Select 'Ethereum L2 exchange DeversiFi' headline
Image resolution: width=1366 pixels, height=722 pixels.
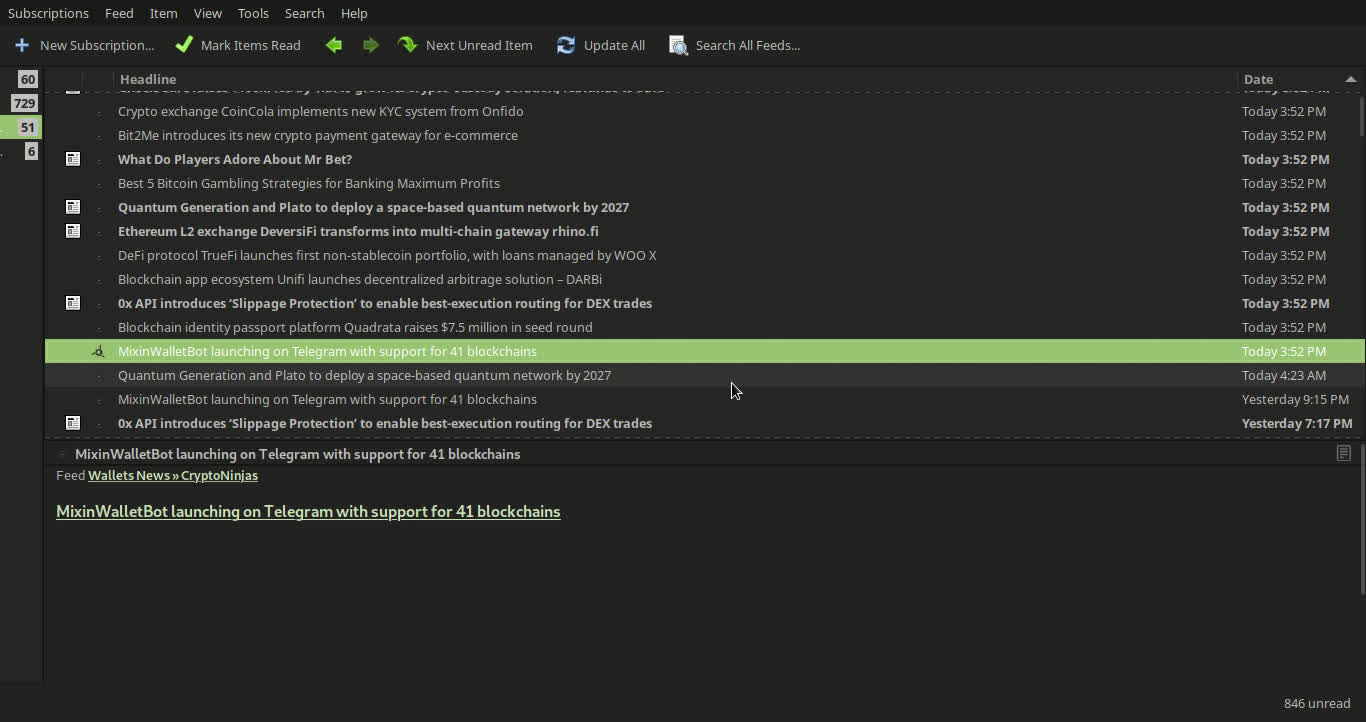[358, 231]
